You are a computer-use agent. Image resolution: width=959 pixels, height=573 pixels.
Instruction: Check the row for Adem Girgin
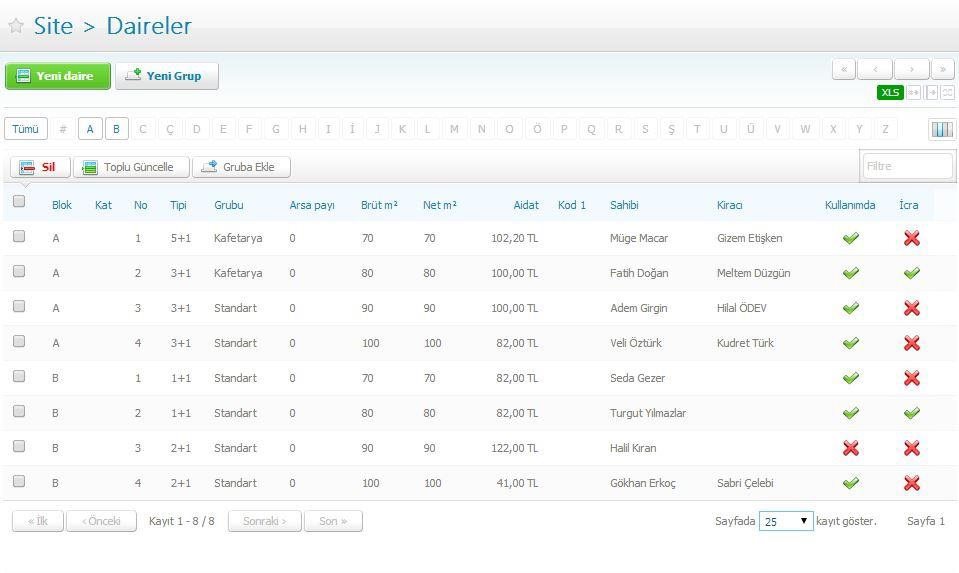(x=19, y=306)
